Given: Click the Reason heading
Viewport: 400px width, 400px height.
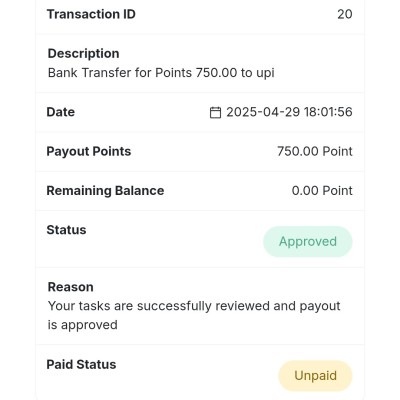Looking at the screenshot, I should pos(70,287).
